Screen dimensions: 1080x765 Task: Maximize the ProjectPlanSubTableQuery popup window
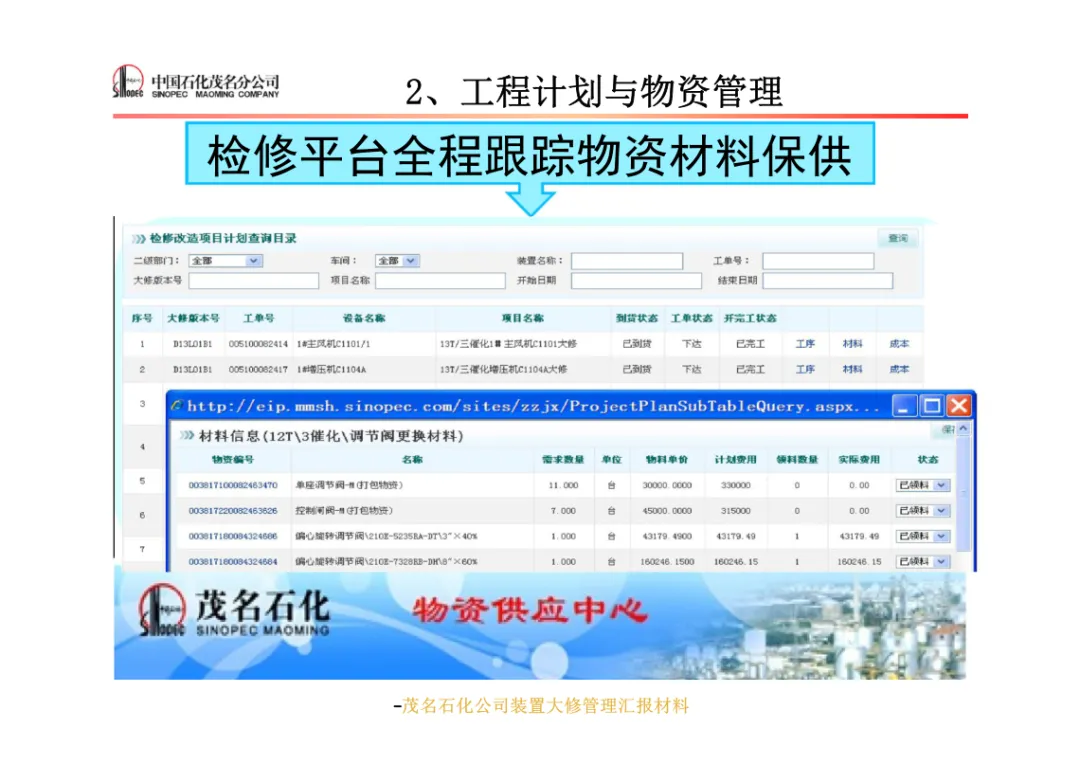(931, 406)
